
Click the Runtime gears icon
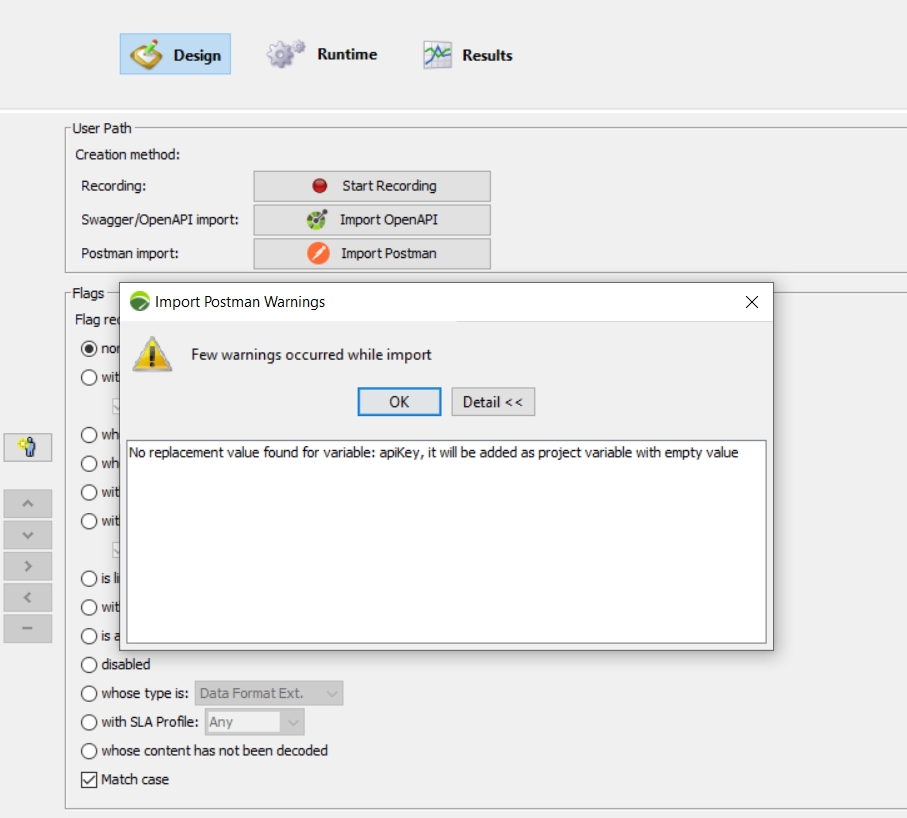click(285, 54)
